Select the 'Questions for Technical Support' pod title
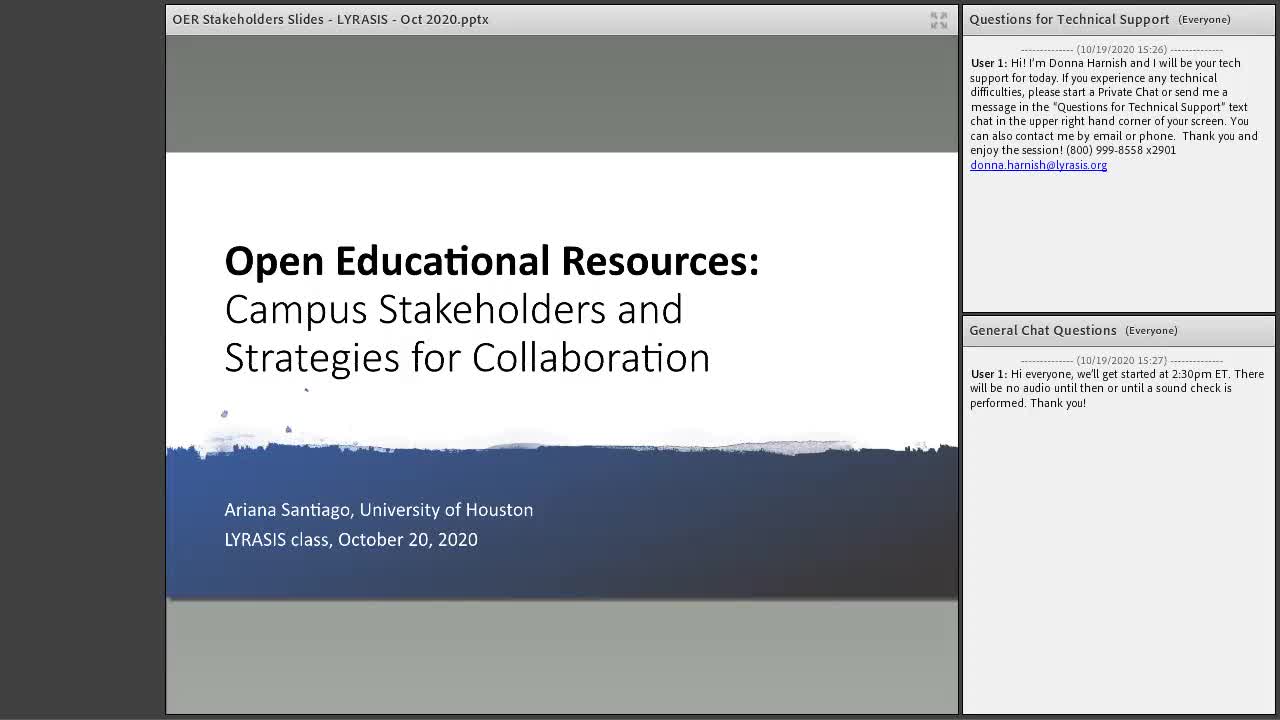Screen dimensions: 1280x720 click(1069, 19)
